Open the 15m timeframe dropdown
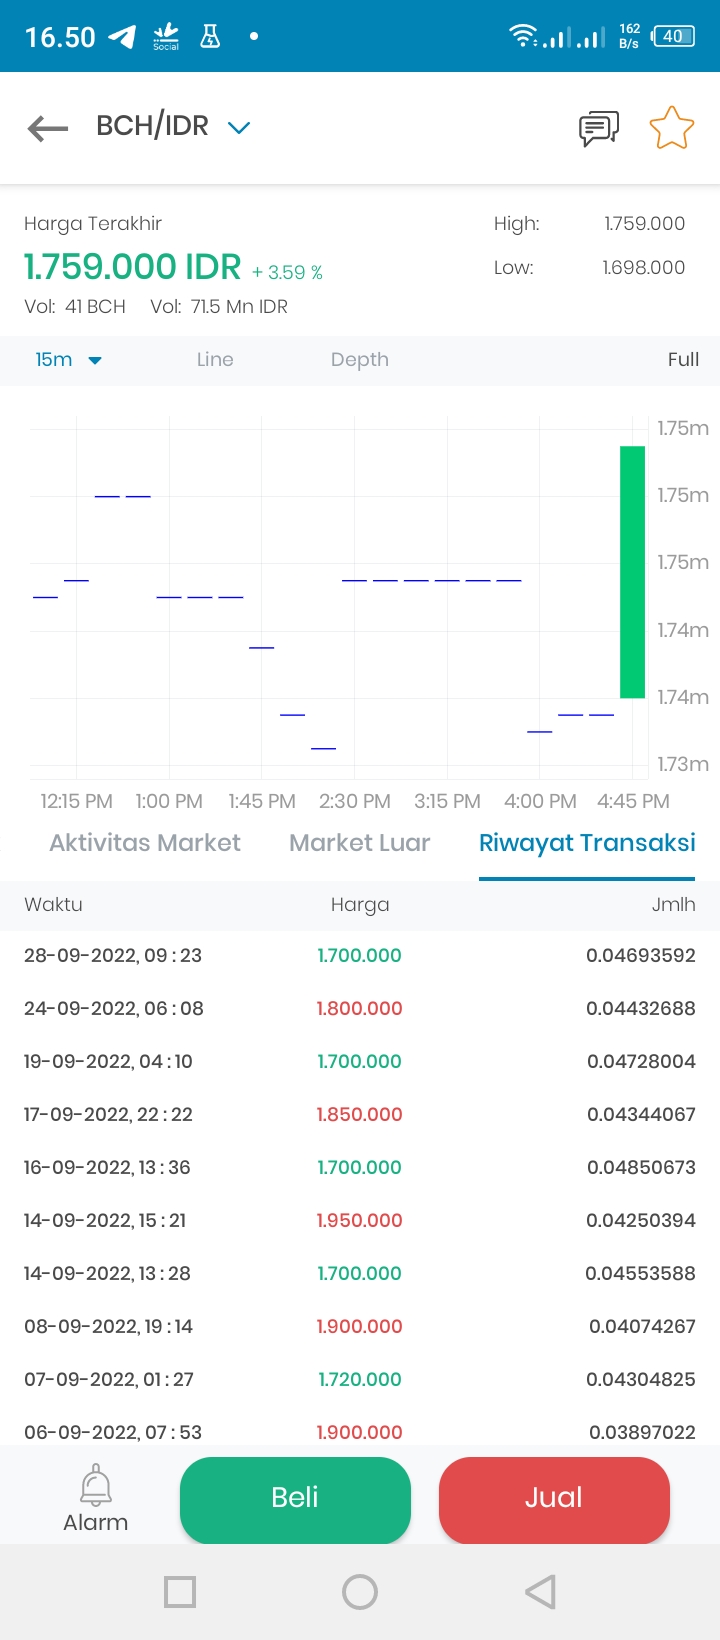The height and width of the screenshot is (1640, 720). coord(68,360)
